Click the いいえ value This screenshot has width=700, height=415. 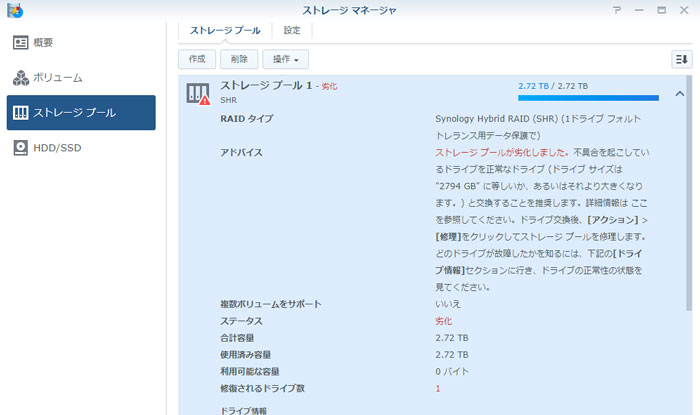[448, 304]
